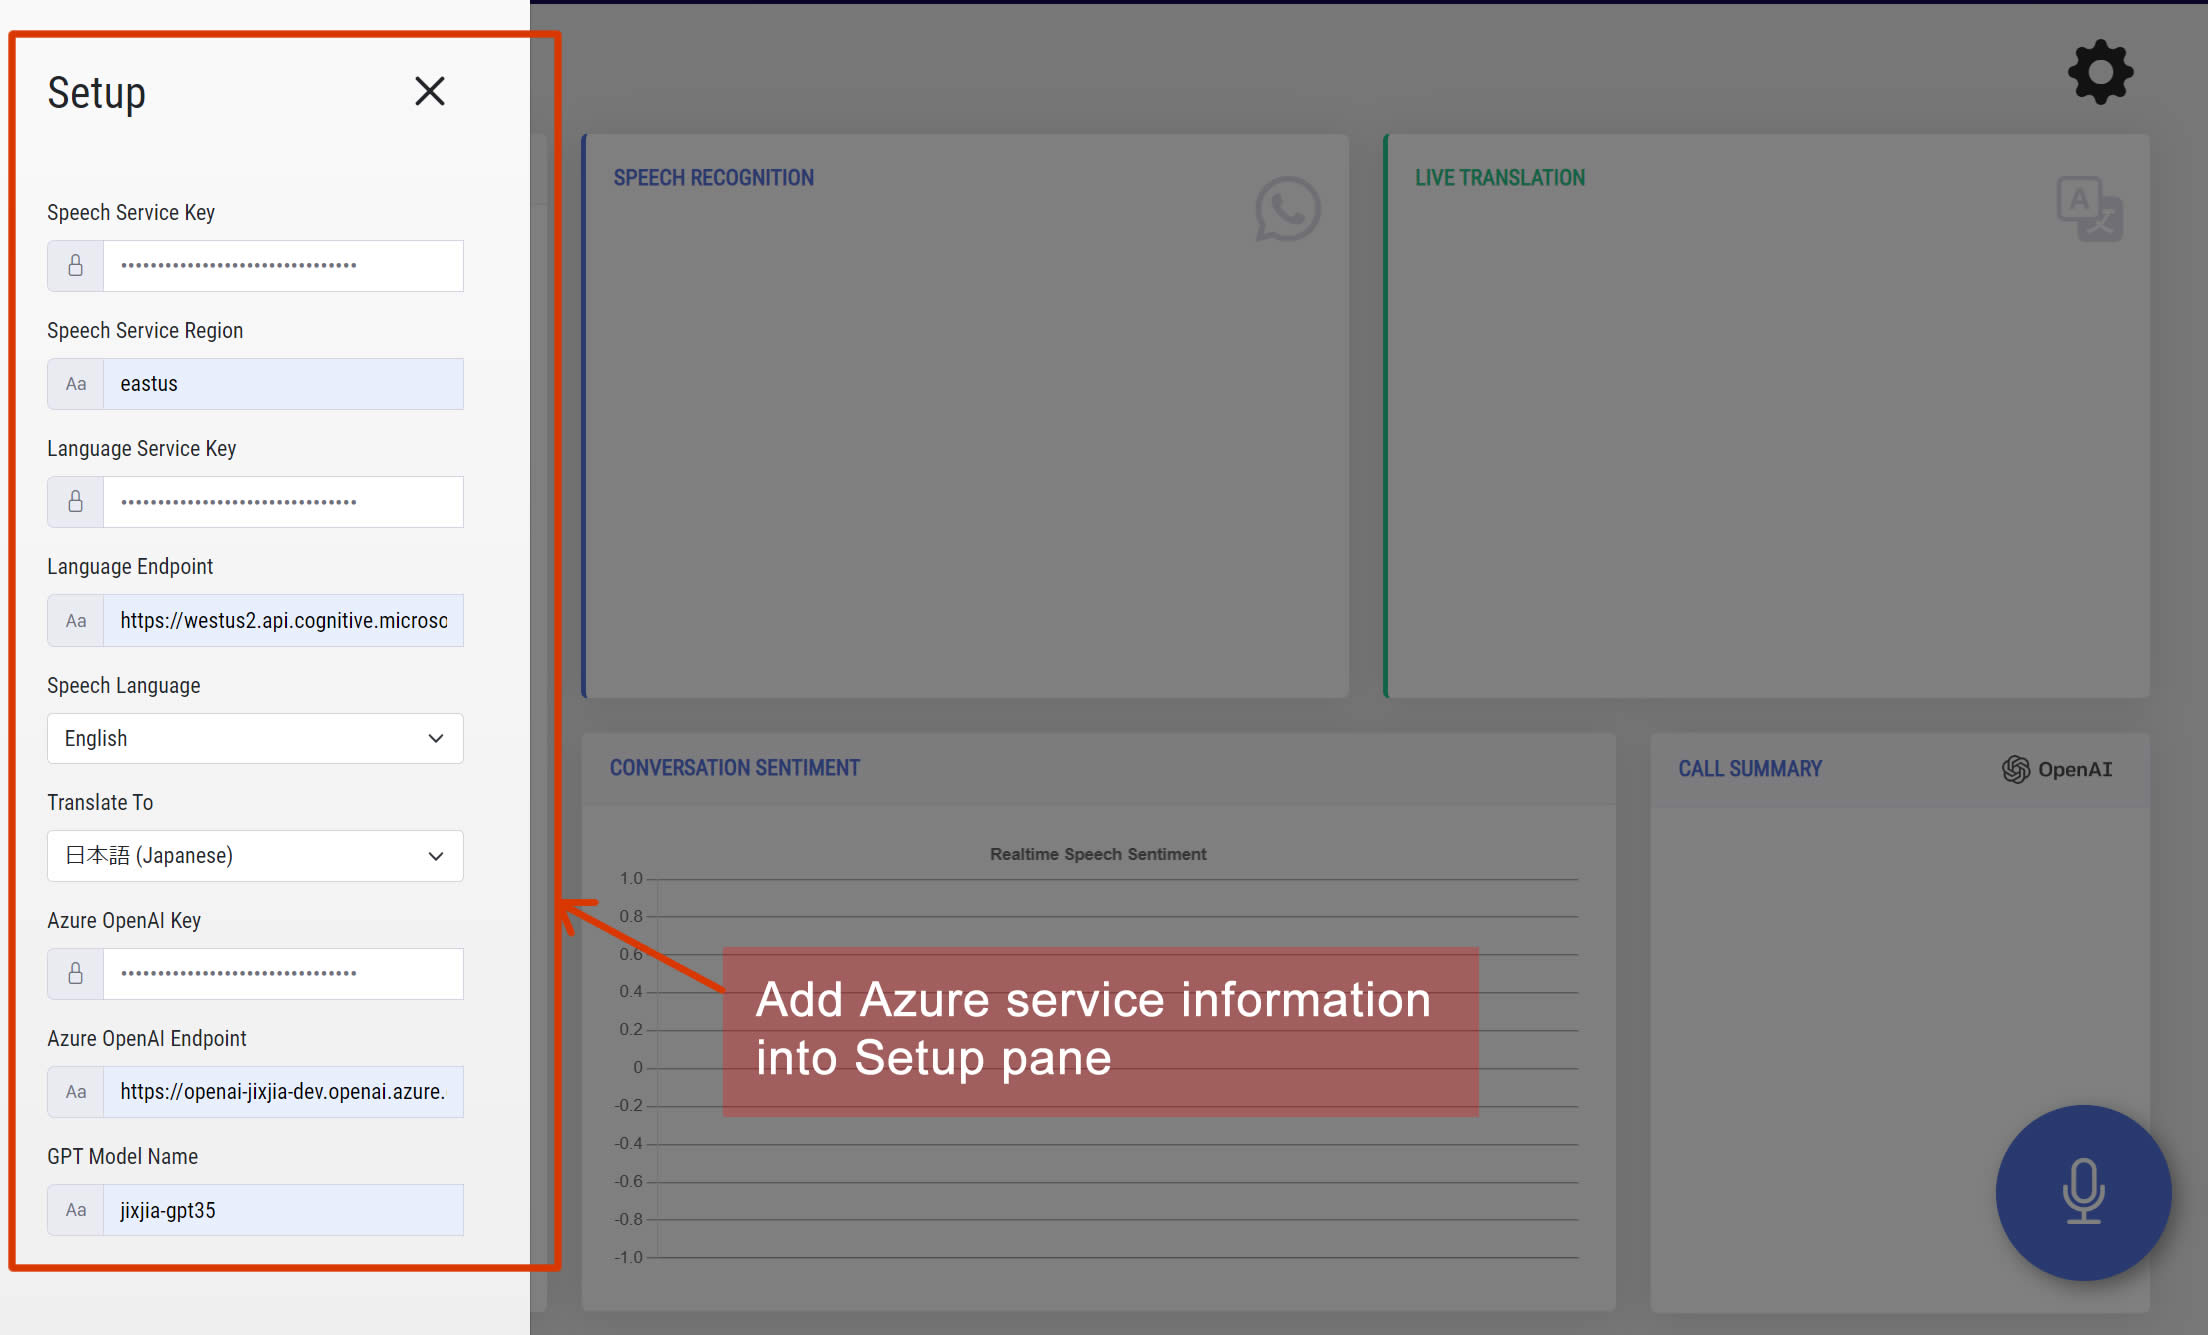2208x1335 pixels.
Task: Click the lock icon next to Speech Service Key
Action: [x=77, y=264]
